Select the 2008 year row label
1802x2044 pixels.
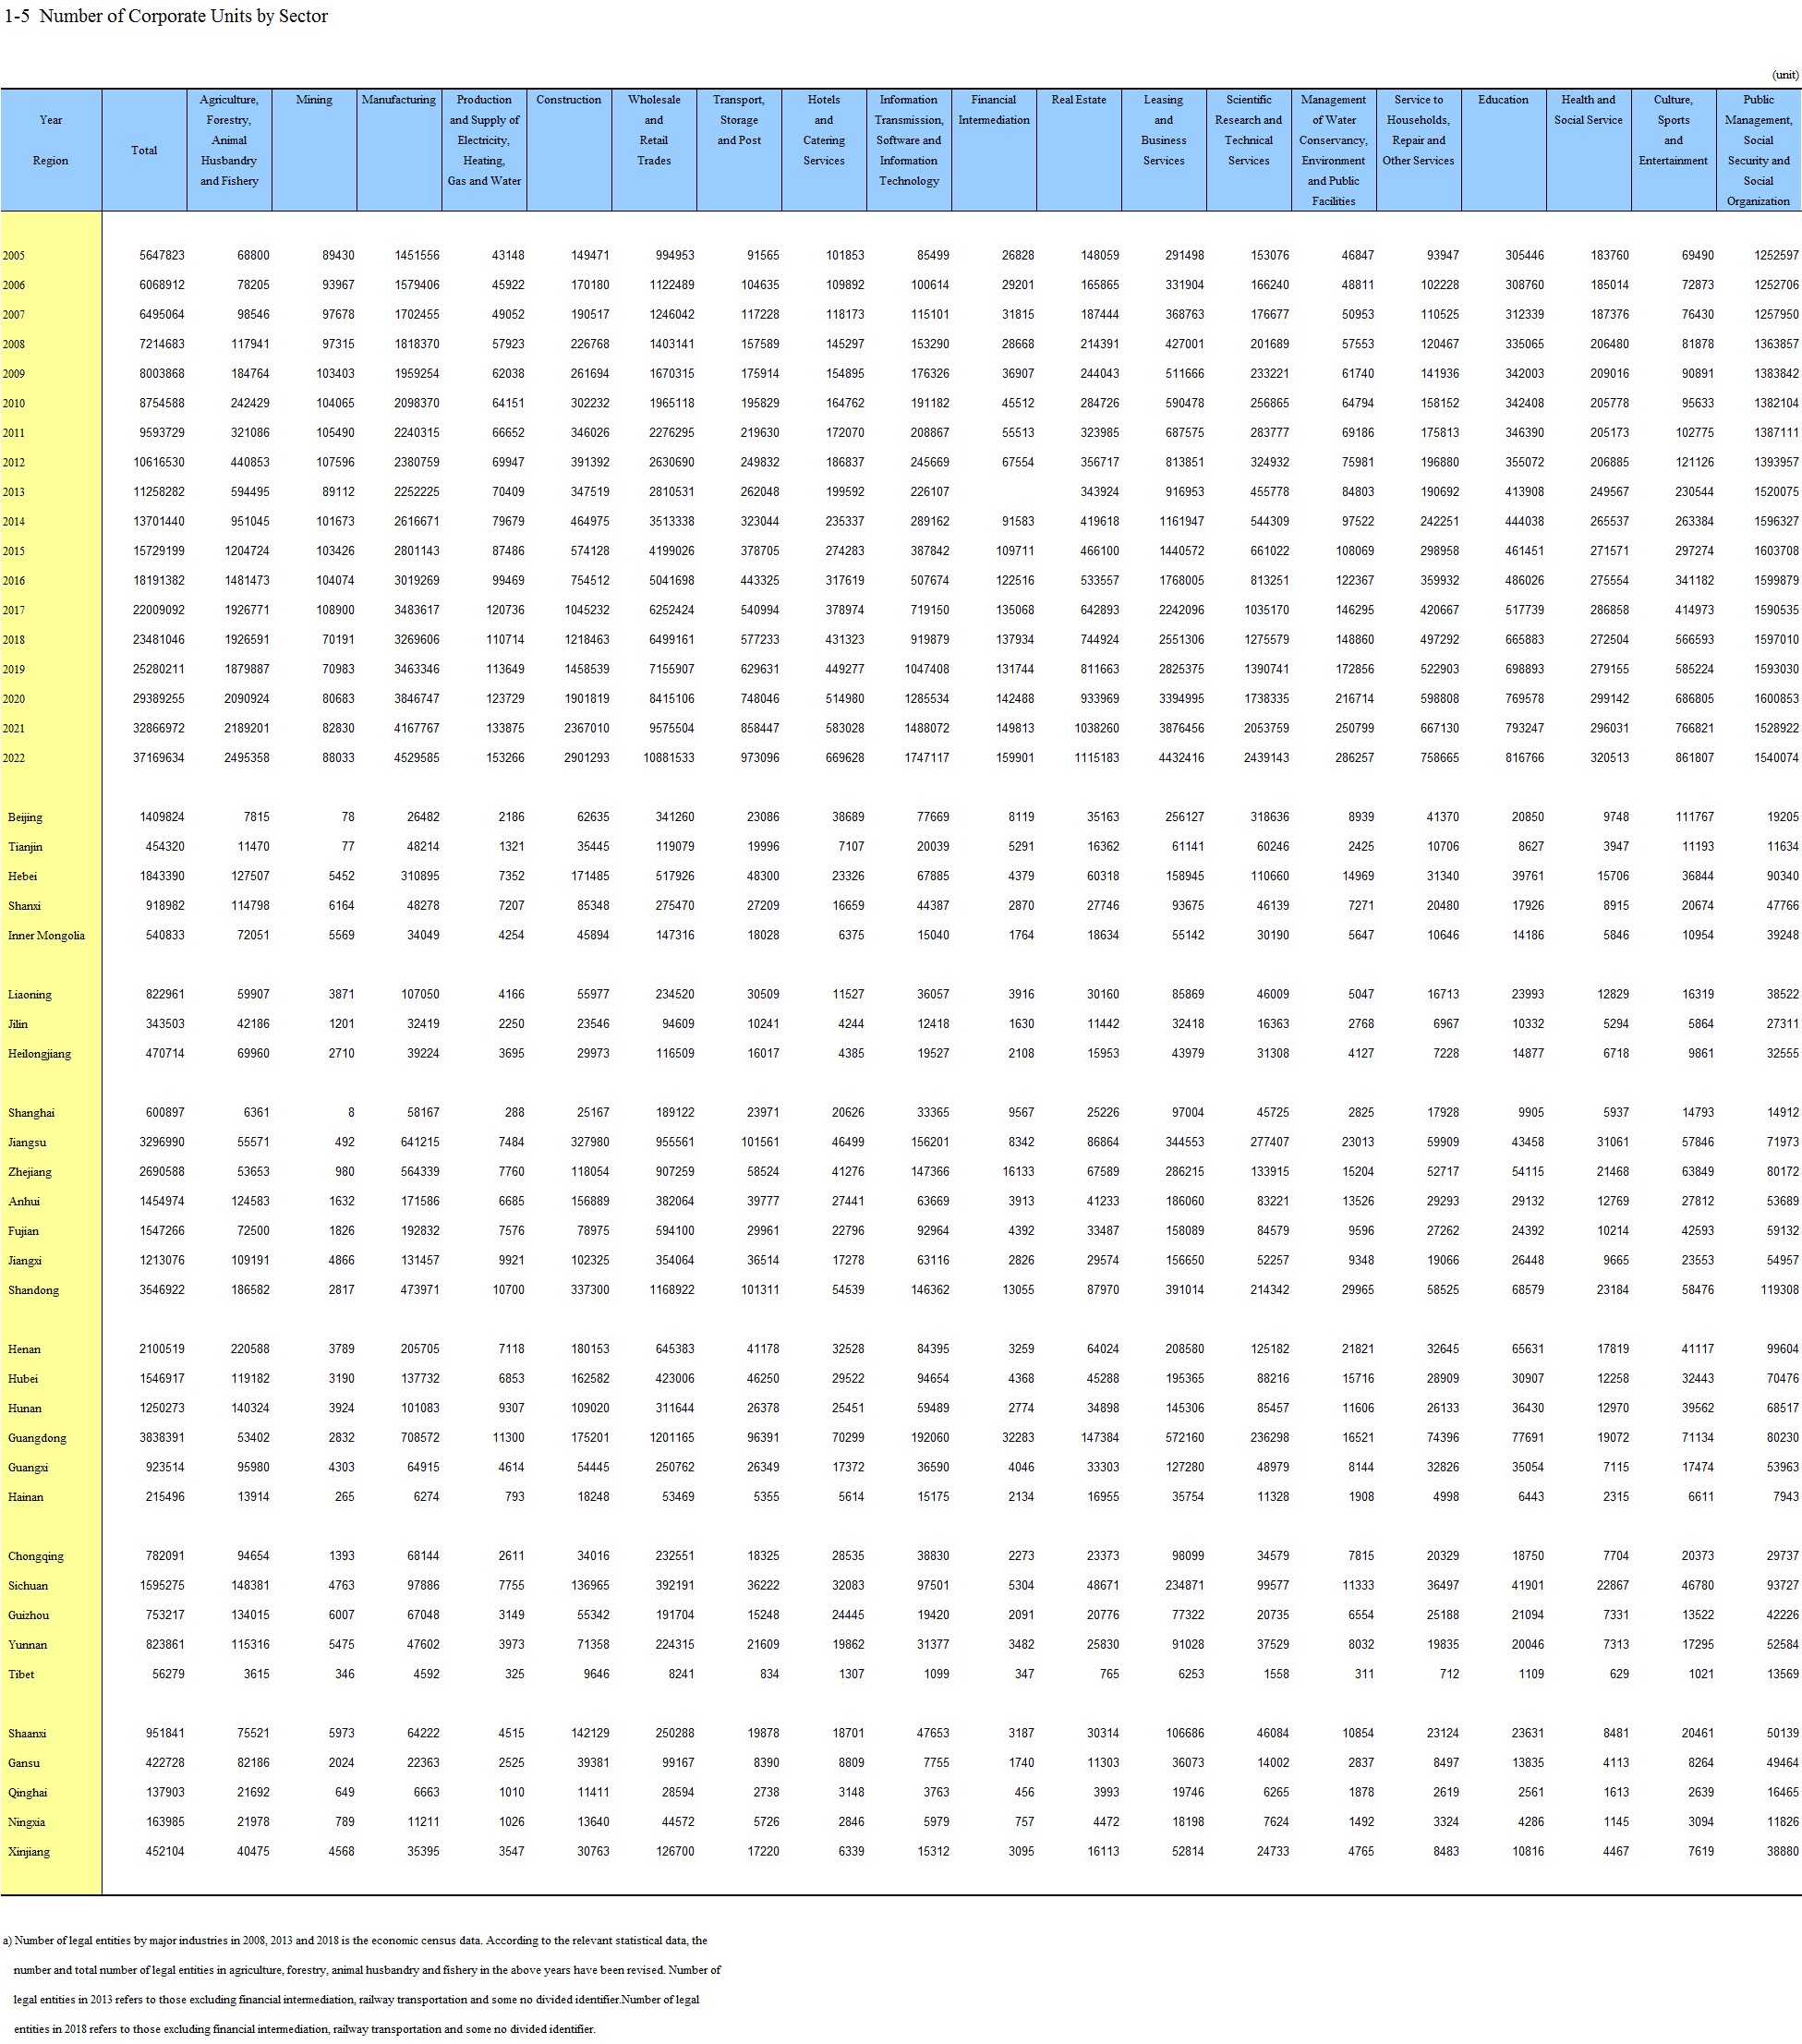coord(14,344)
